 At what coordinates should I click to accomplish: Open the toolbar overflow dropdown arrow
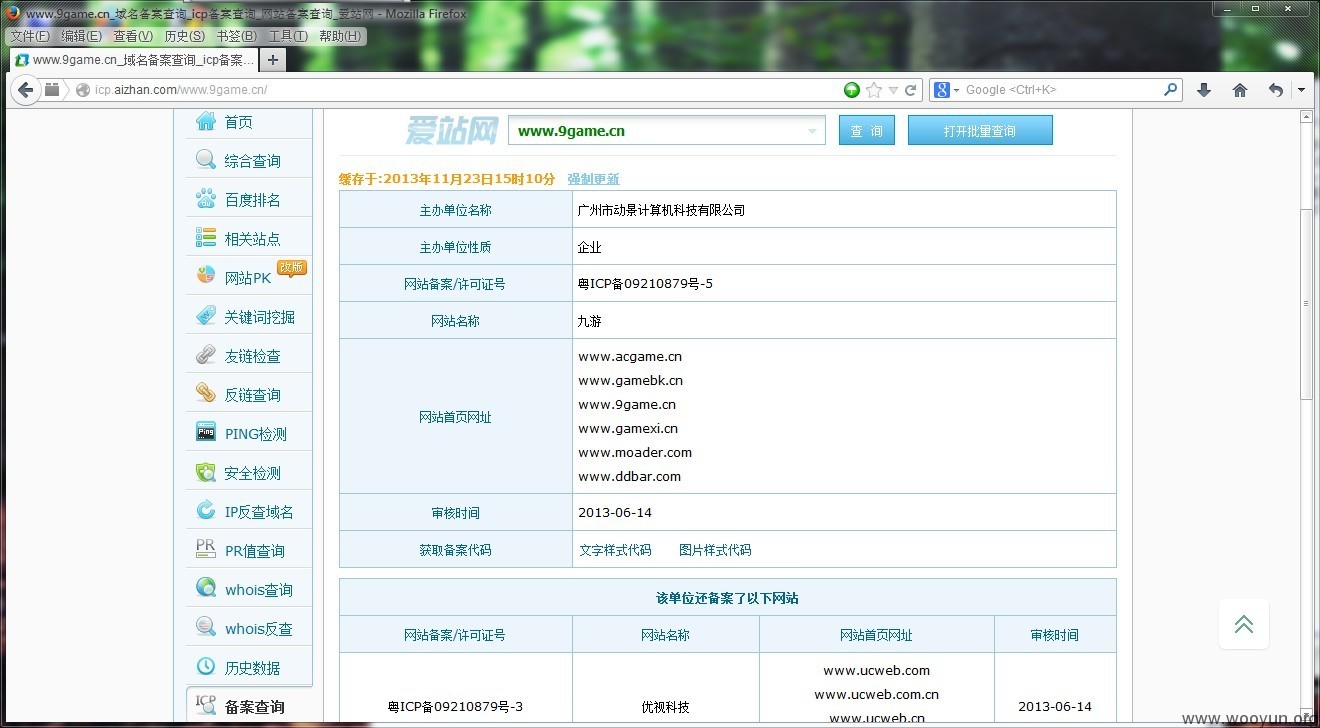[1301, 90]
